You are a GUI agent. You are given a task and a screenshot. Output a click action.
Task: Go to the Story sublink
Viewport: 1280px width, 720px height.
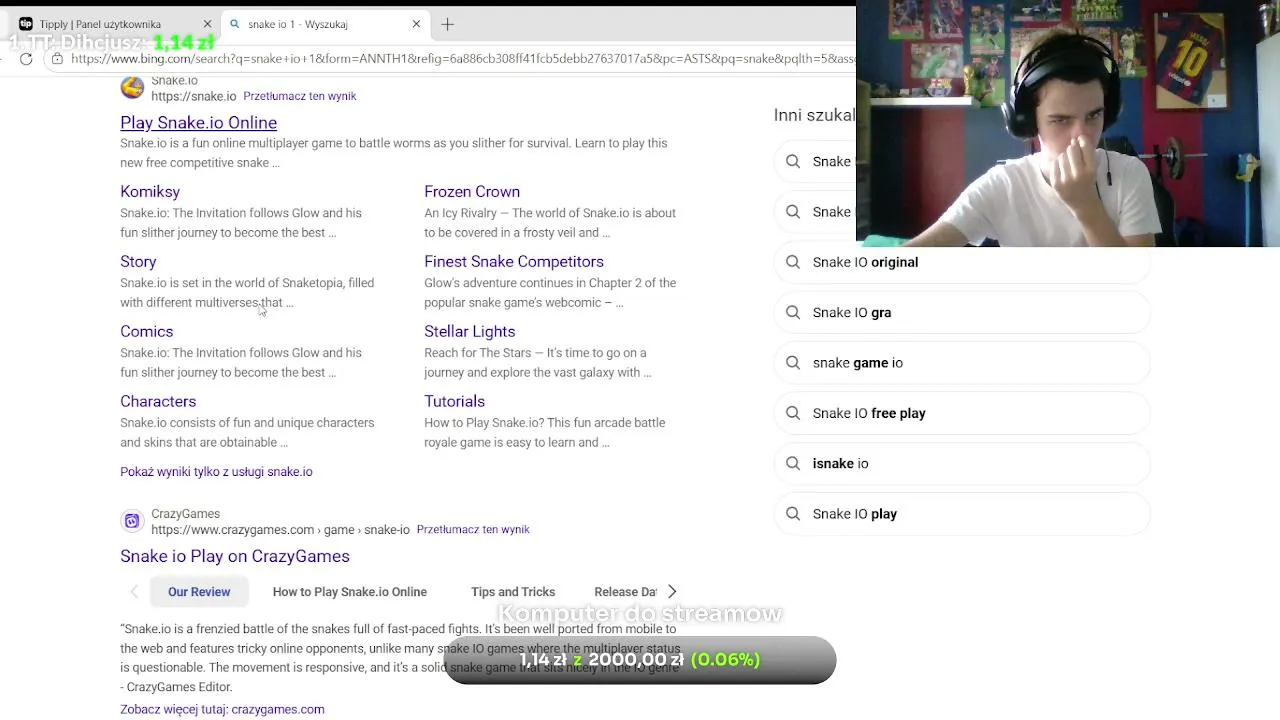point(138,261)
